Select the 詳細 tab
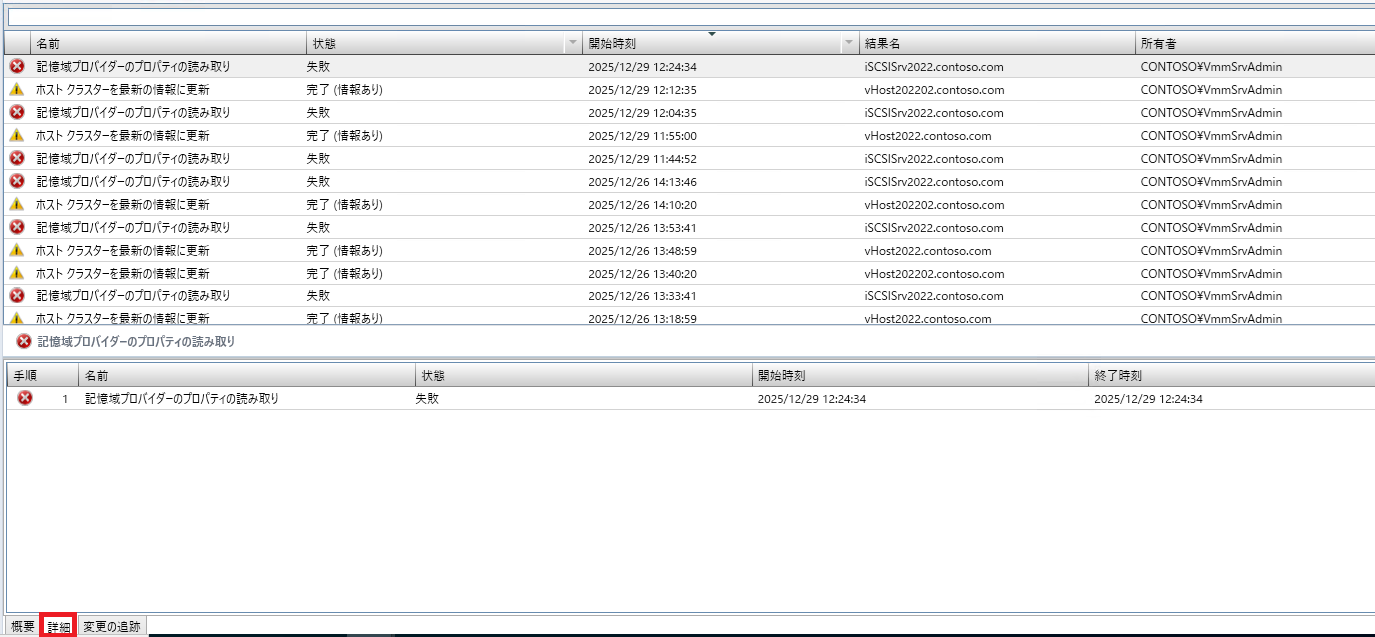1375x637 pixels. [x=59, y=627]
